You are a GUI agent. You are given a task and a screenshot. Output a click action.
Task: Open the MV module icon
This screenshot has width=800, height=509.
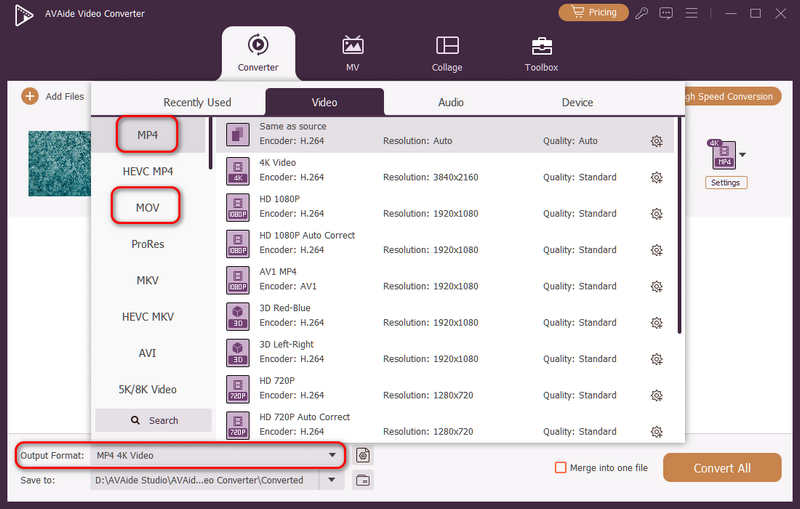pyautogui.click(x=353, y=46)
